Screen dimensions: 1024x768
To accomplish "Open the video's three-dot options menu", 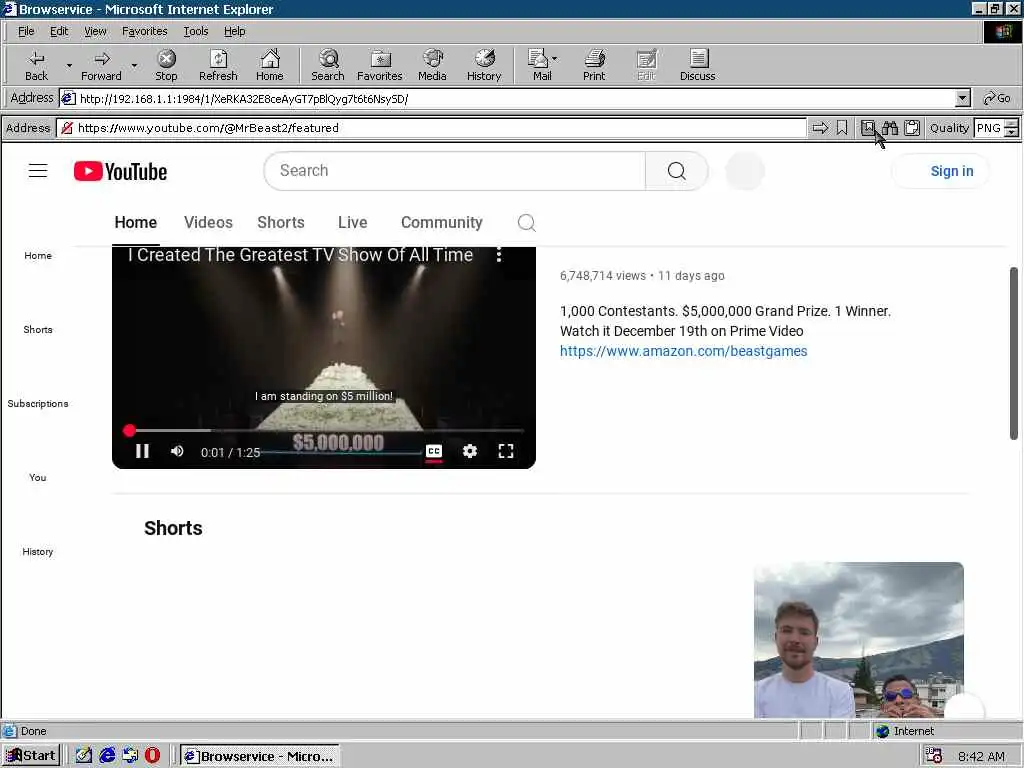I will pos(499,255).
